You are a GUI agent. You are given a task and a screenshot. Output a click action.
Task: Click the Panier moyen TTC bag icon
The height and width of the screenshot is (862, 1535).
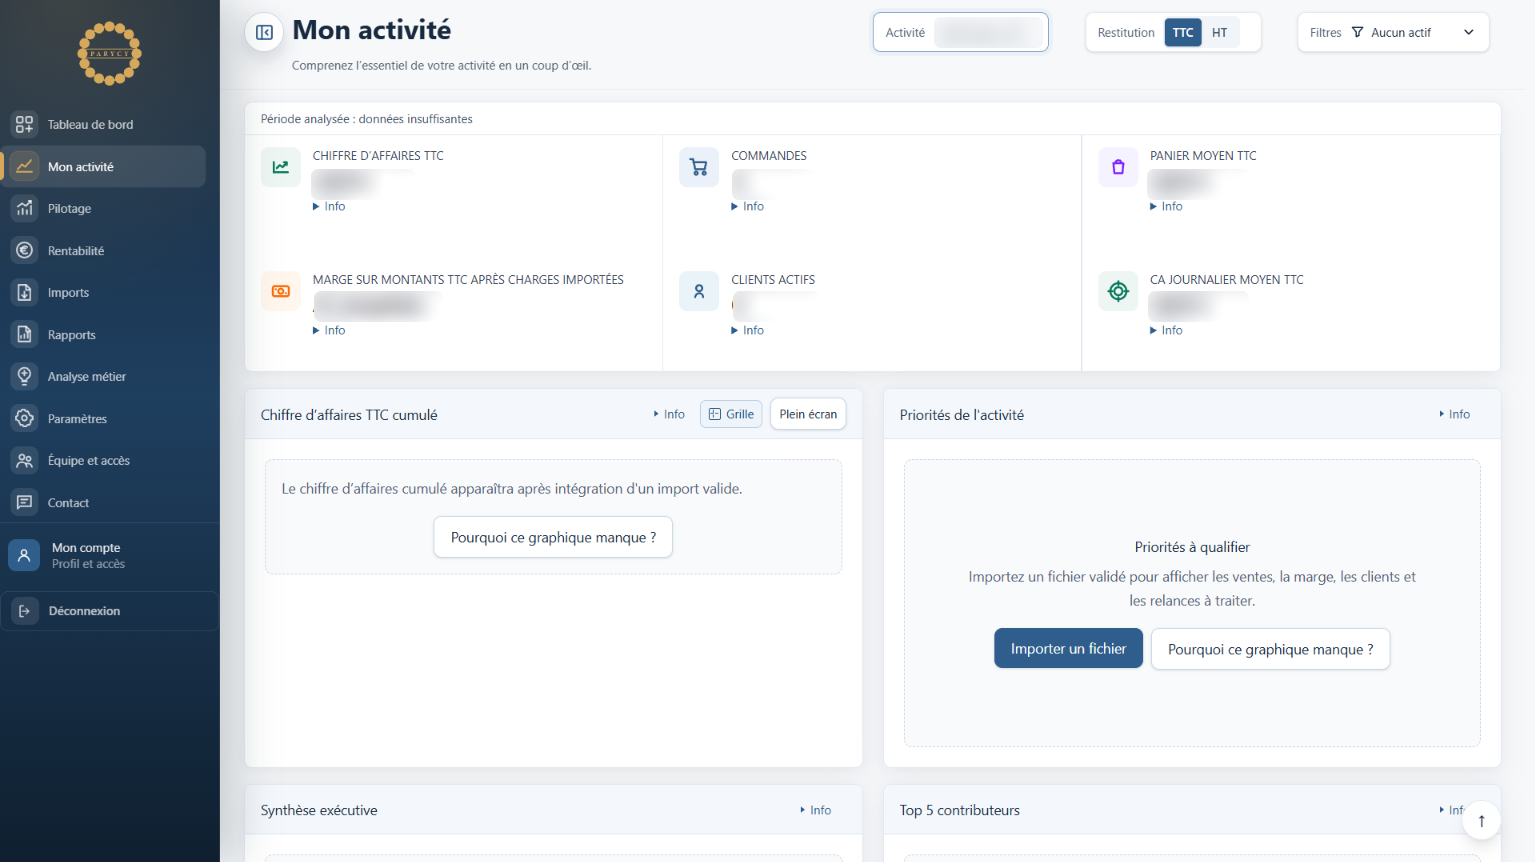[x=1118, y=167]
